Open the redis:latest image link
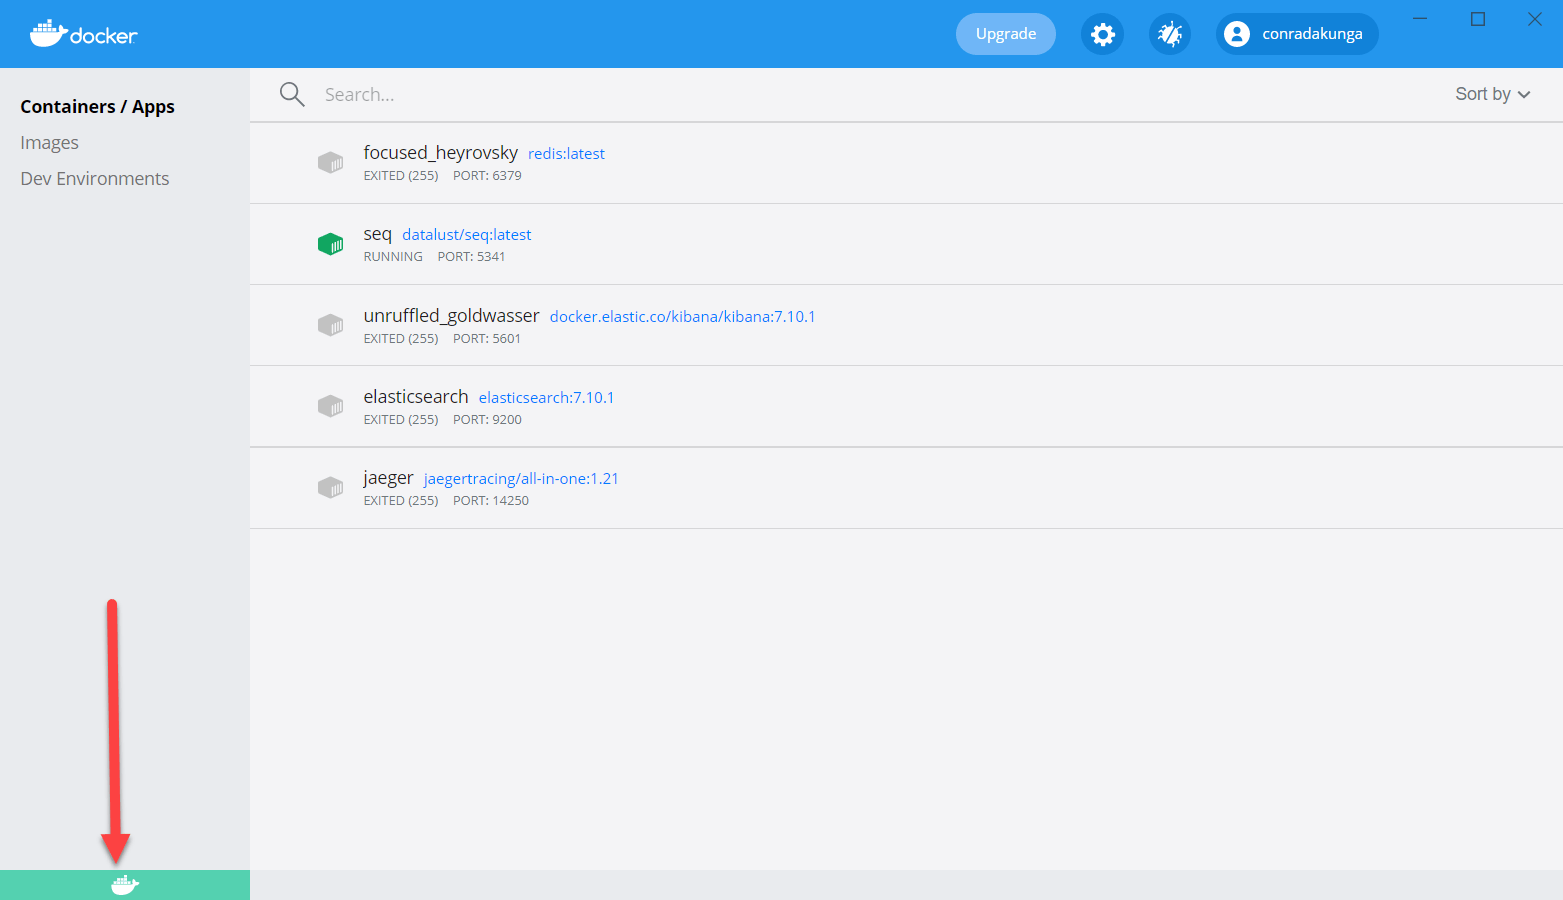 click(x=566, y=154)
